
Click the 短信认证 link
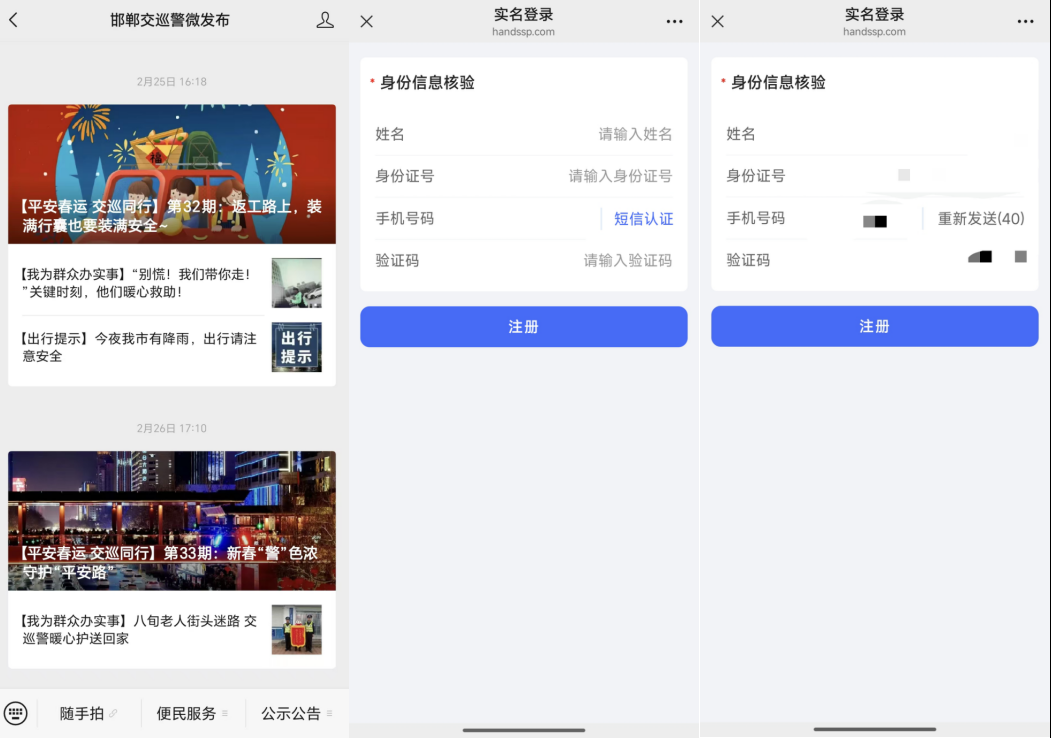coord(643,219)
